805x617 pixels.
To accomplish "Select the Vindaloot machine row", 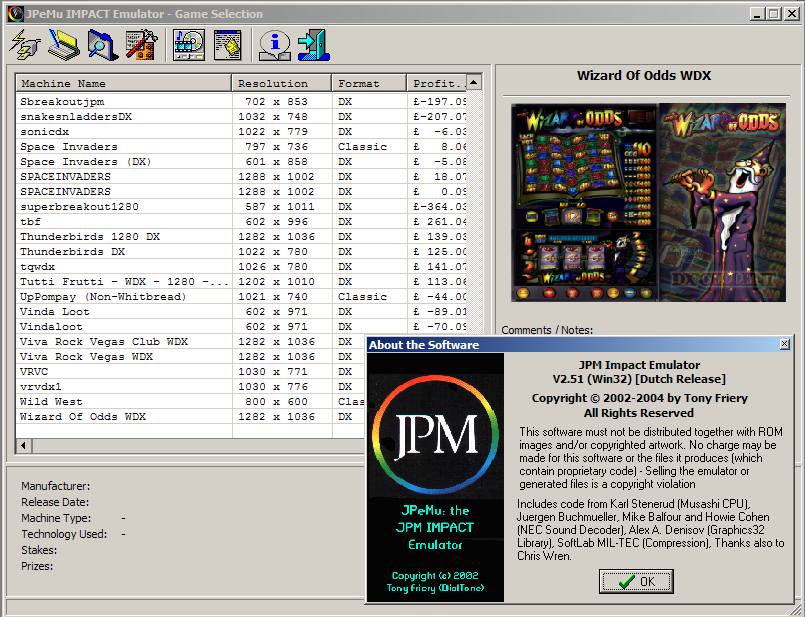I will pos(241,326).
